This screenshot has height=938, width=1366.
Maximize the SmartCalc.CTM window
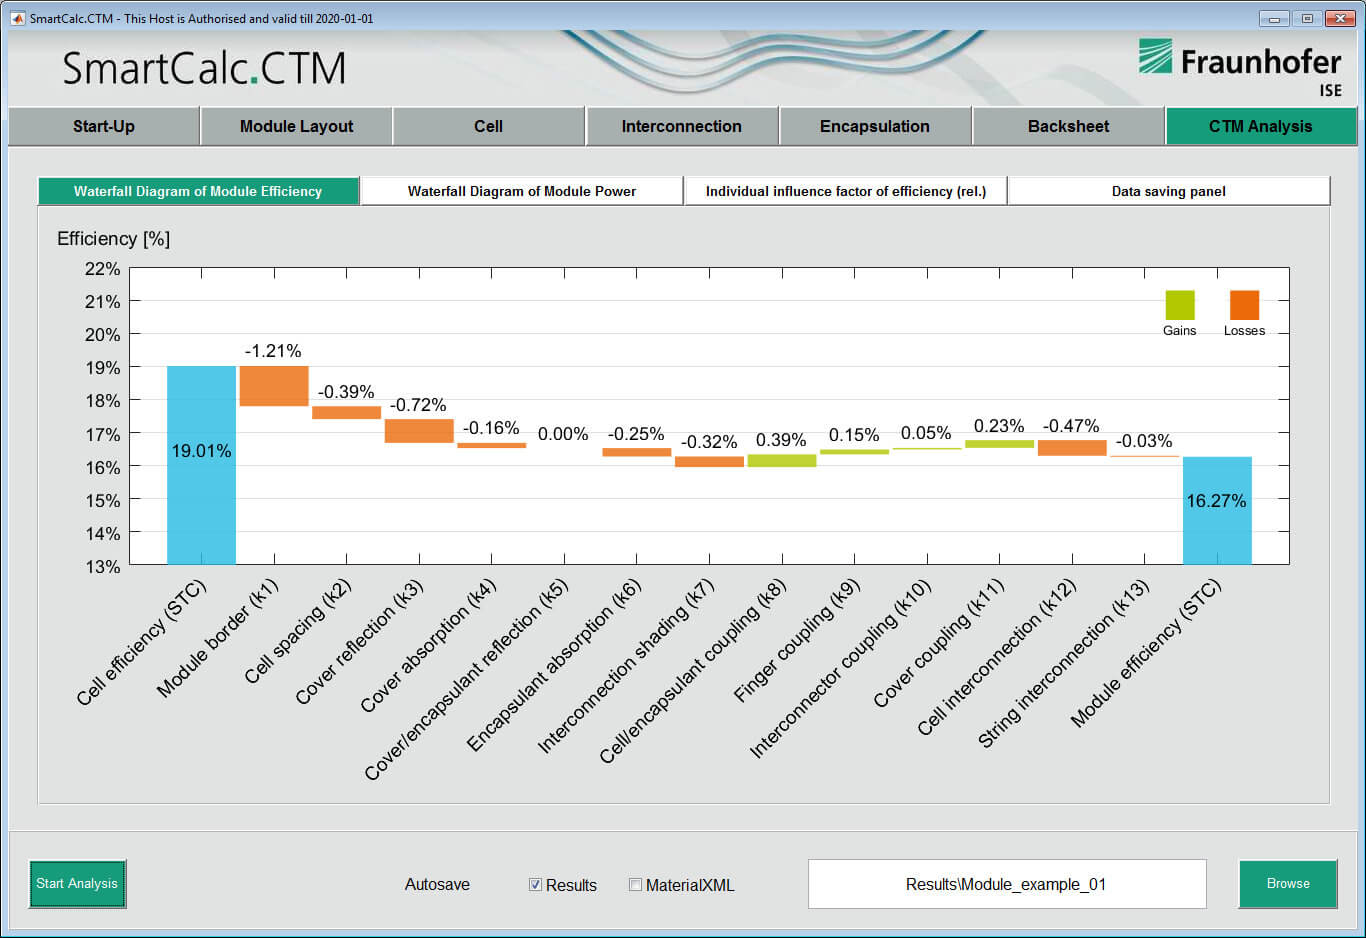1307,18
